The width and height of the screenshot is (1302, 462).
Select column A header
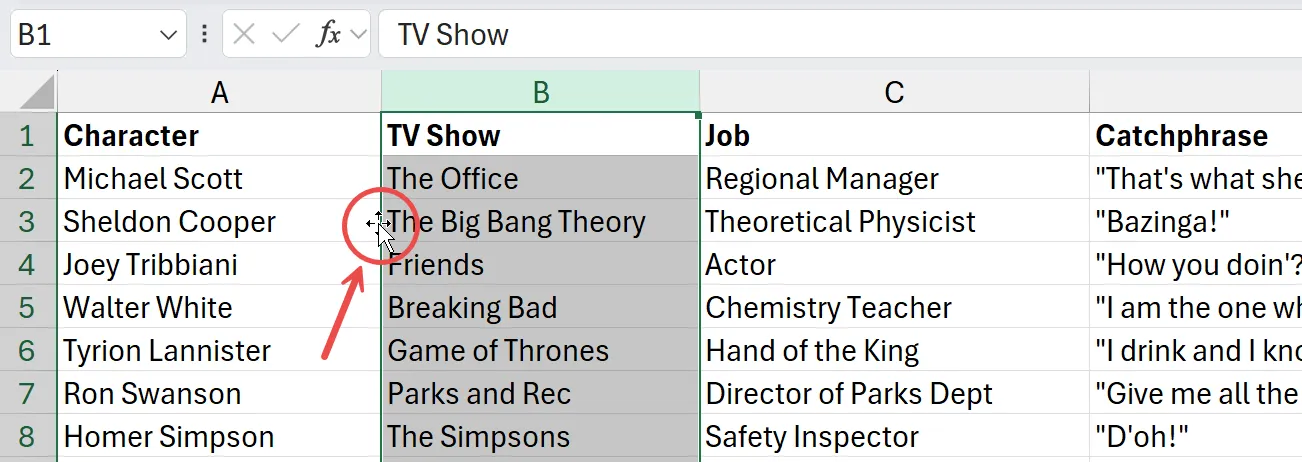(220, 93)
